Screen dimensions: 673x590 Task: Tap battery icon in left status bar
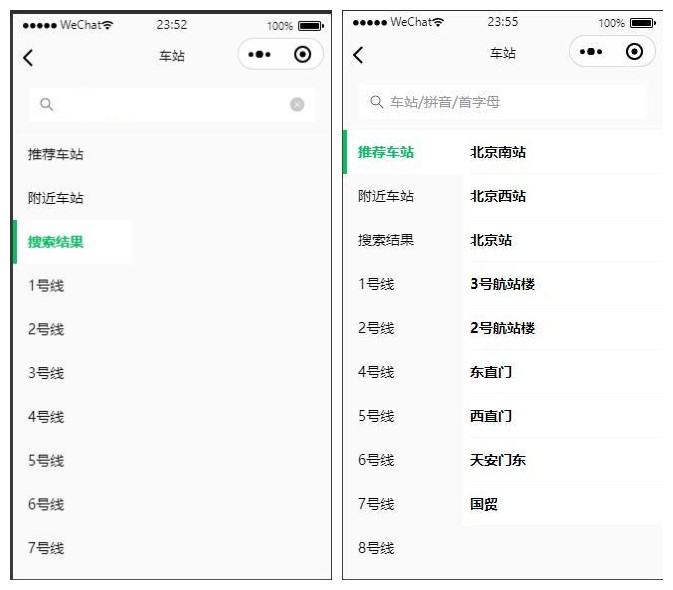pos(311,26)
